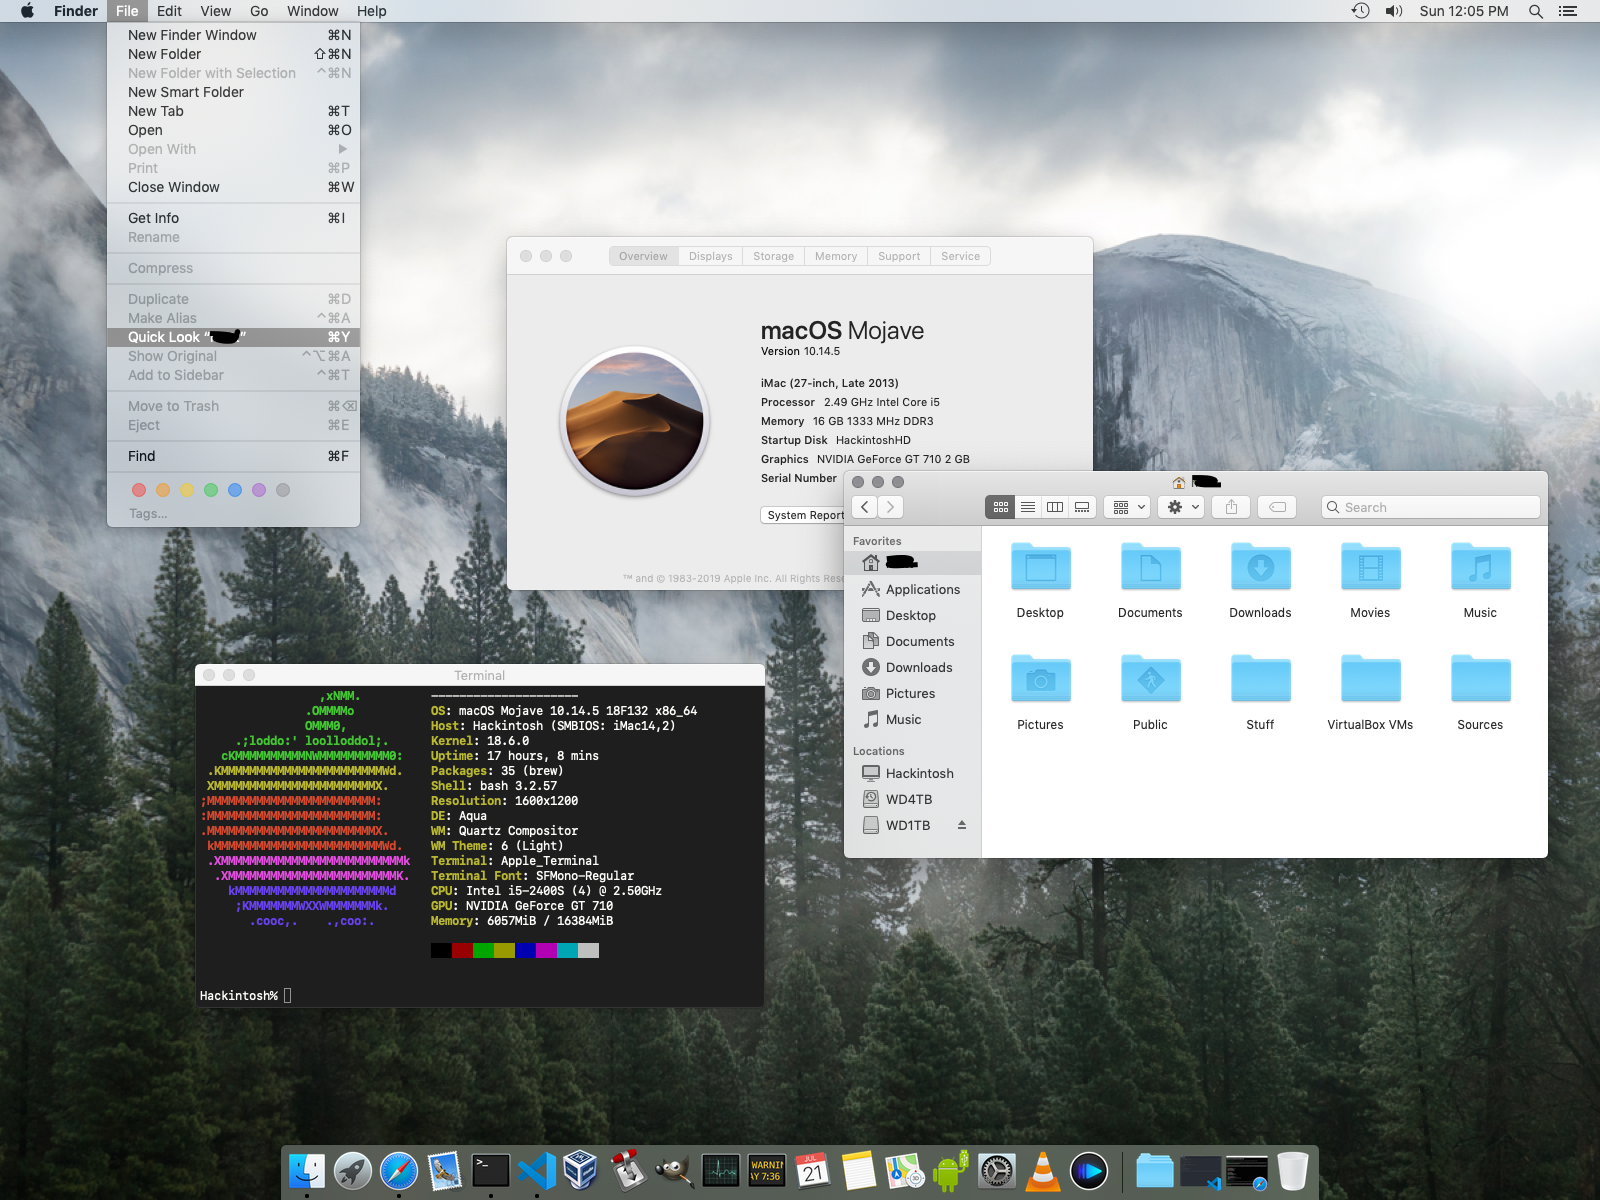The image size is (1600, 1200).
Task: Launch Android File Transfer from dock
Action: point(950,1171)
